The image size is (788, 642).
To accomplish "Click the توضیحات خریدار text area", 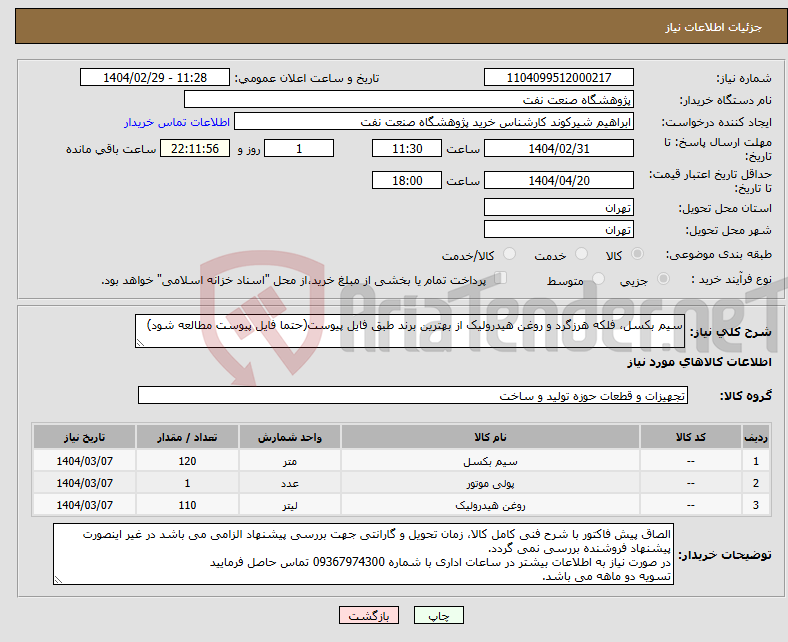I will point(363,554).
